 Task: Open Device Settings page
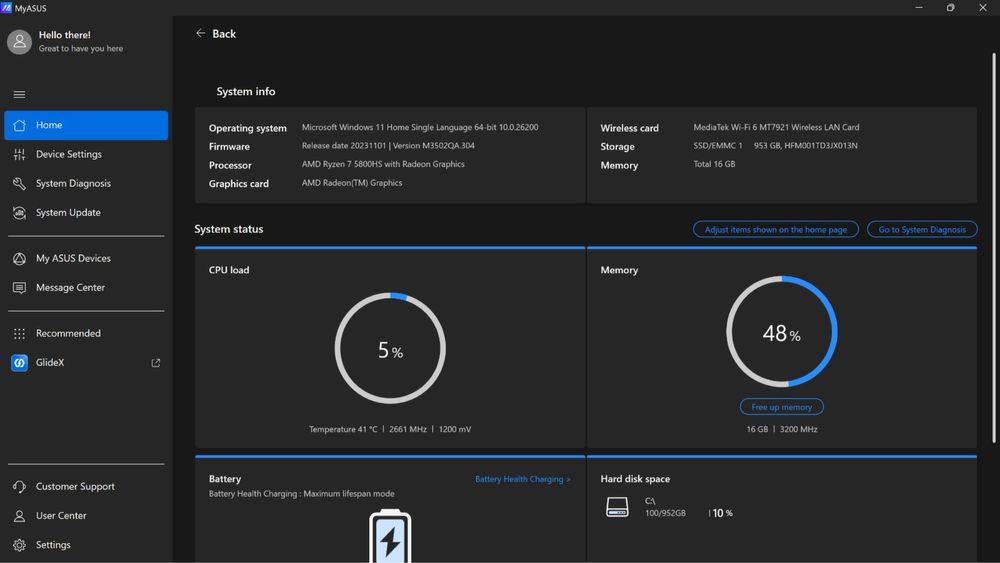pos(86,154)
